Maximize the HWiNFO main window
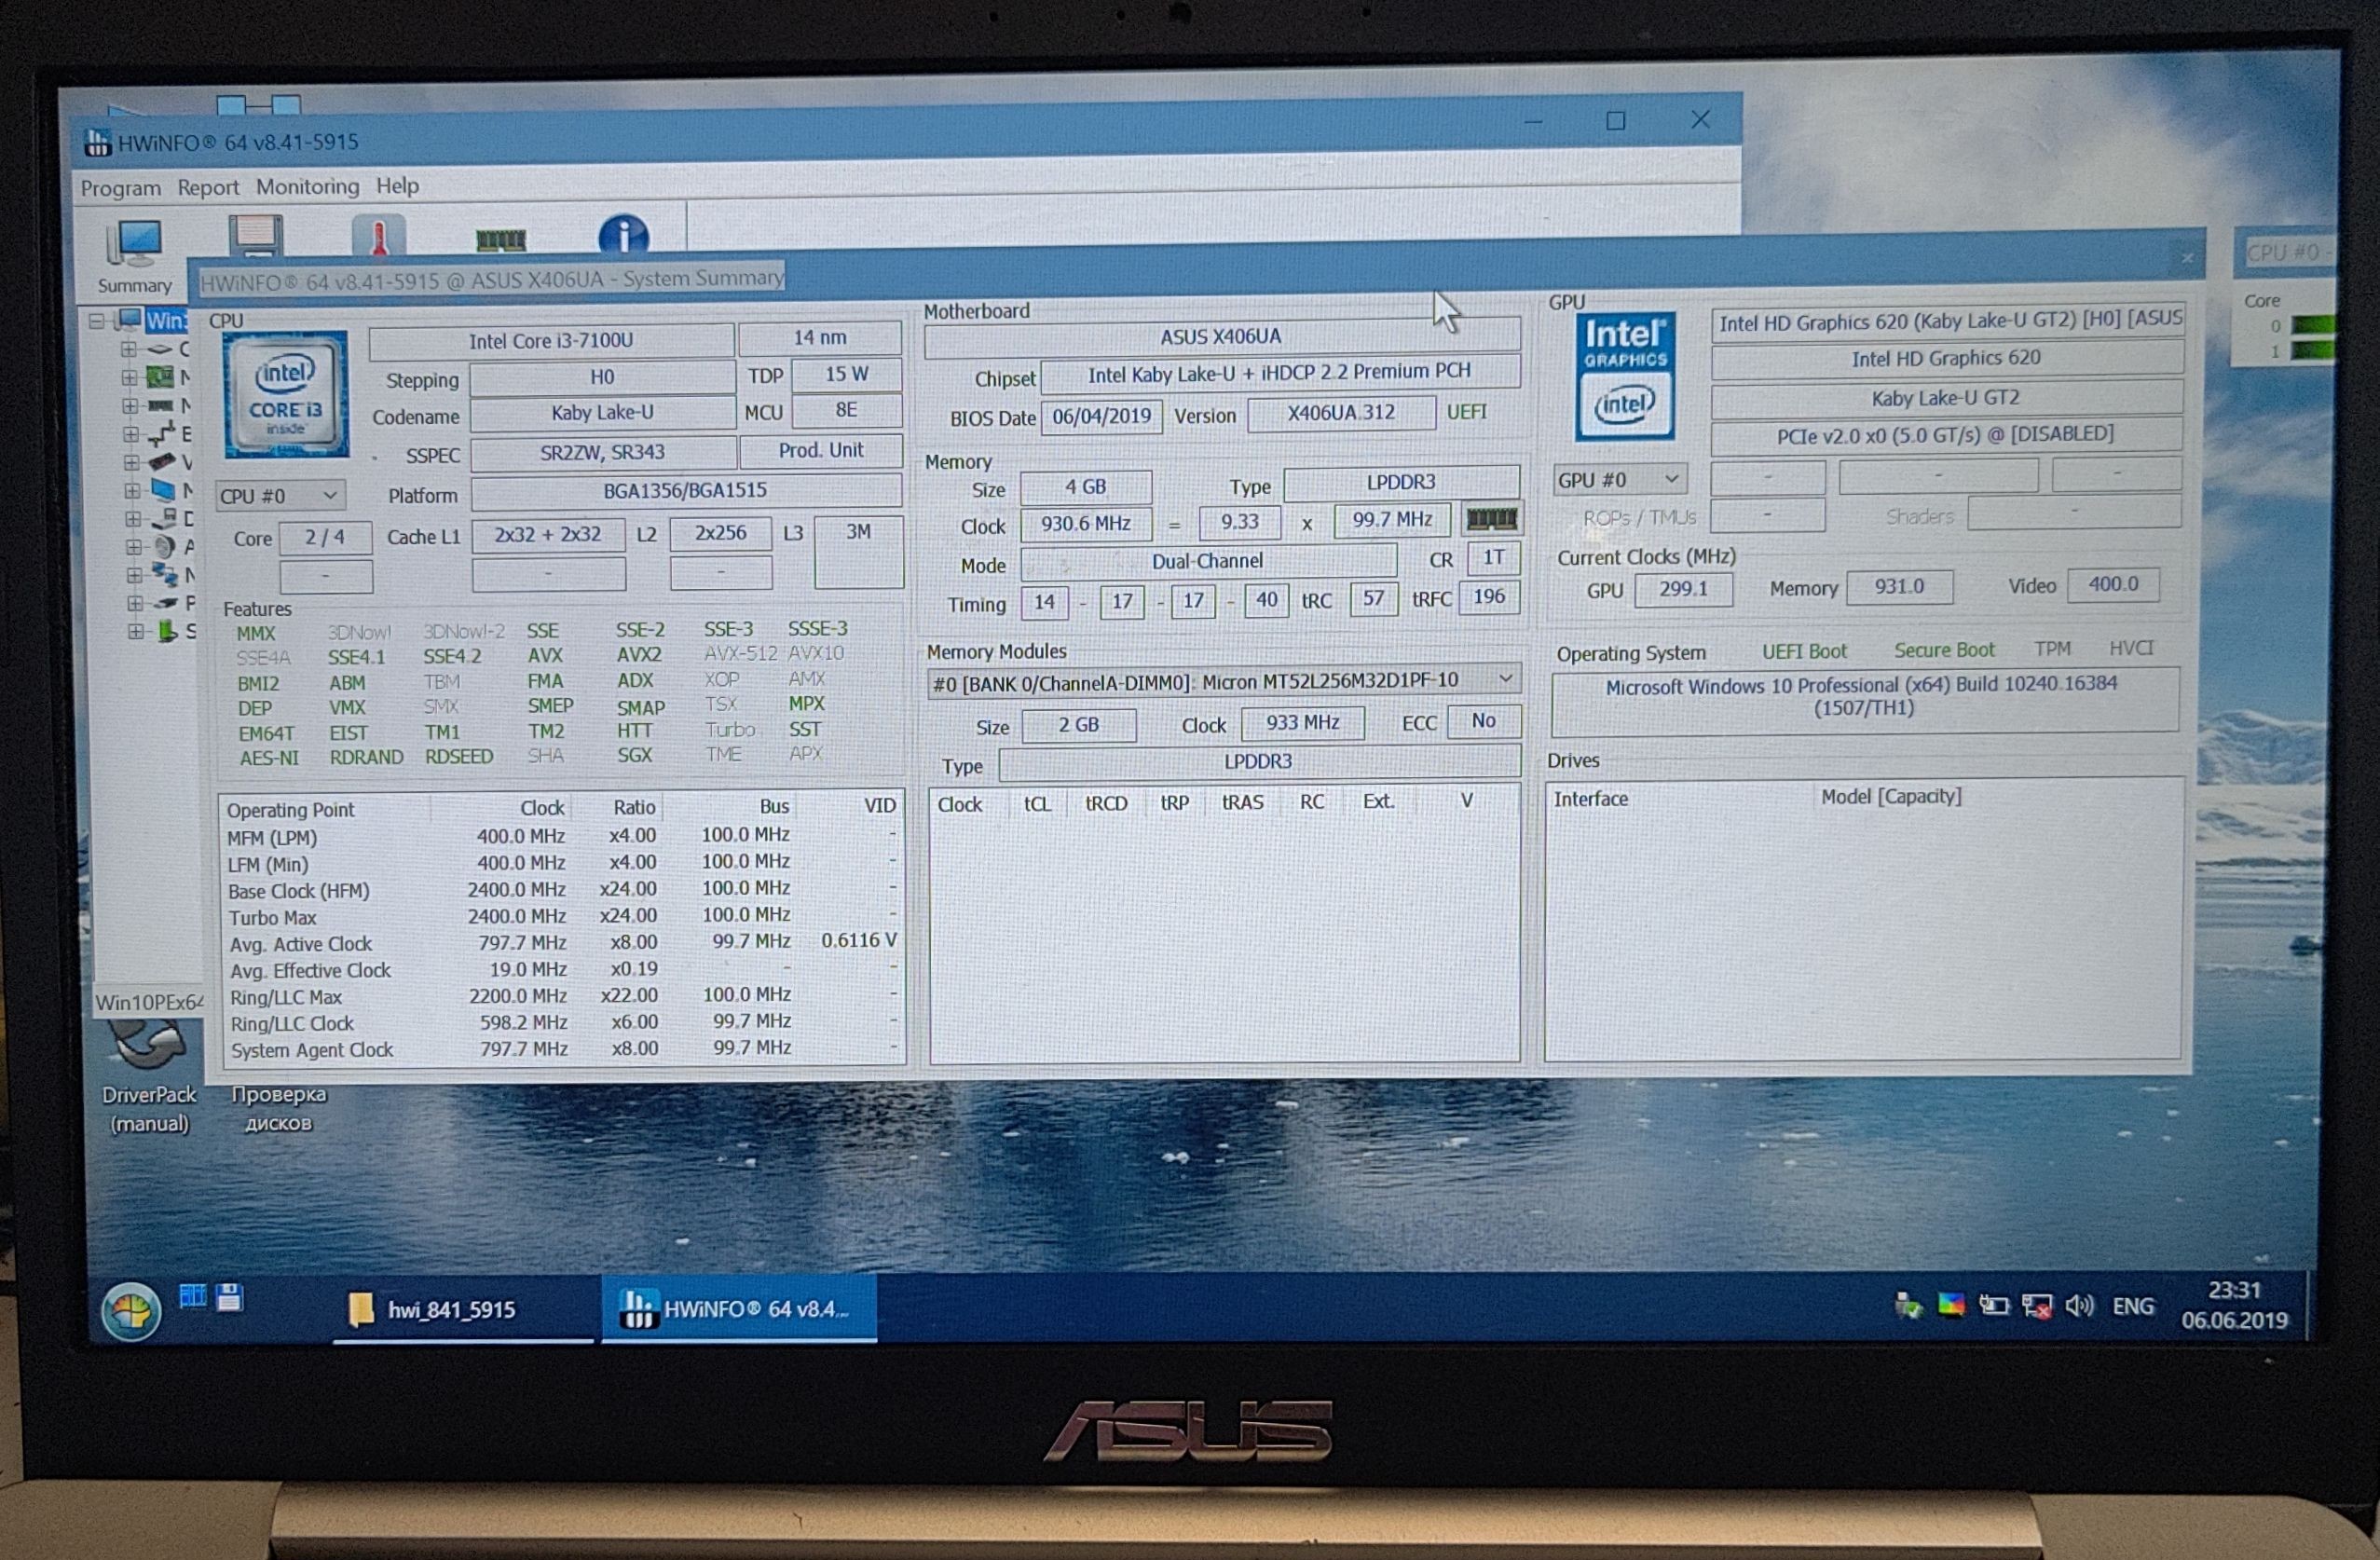Viewport: 2380px width, 1560px height. (1615, 120)
